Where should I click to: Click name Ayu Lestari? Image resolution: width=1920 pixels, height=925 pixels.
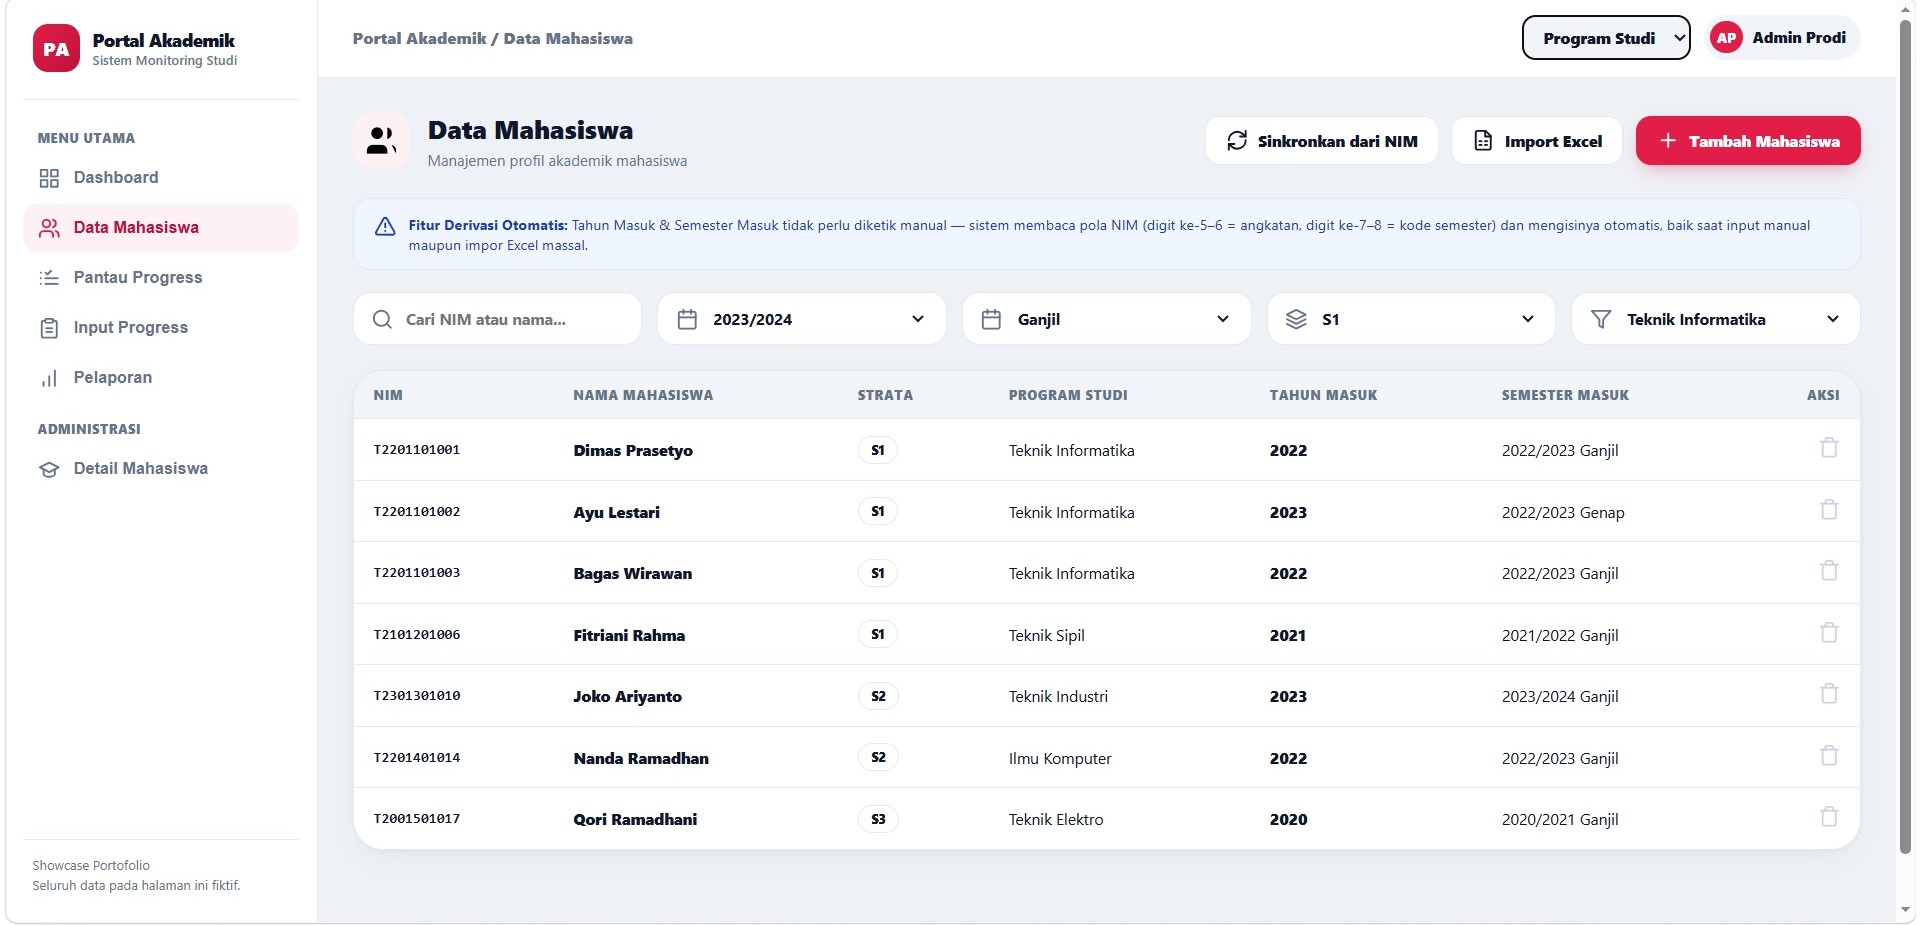616,513
